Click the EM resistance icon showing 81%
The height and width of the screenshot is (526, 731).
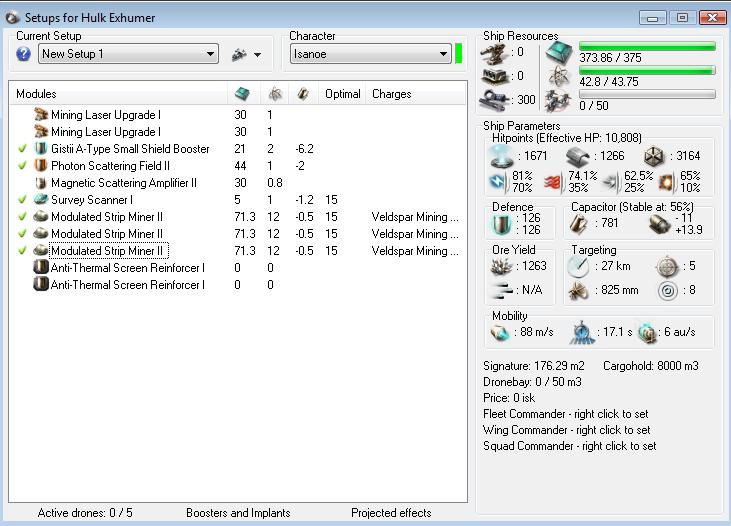coord(497,182)
